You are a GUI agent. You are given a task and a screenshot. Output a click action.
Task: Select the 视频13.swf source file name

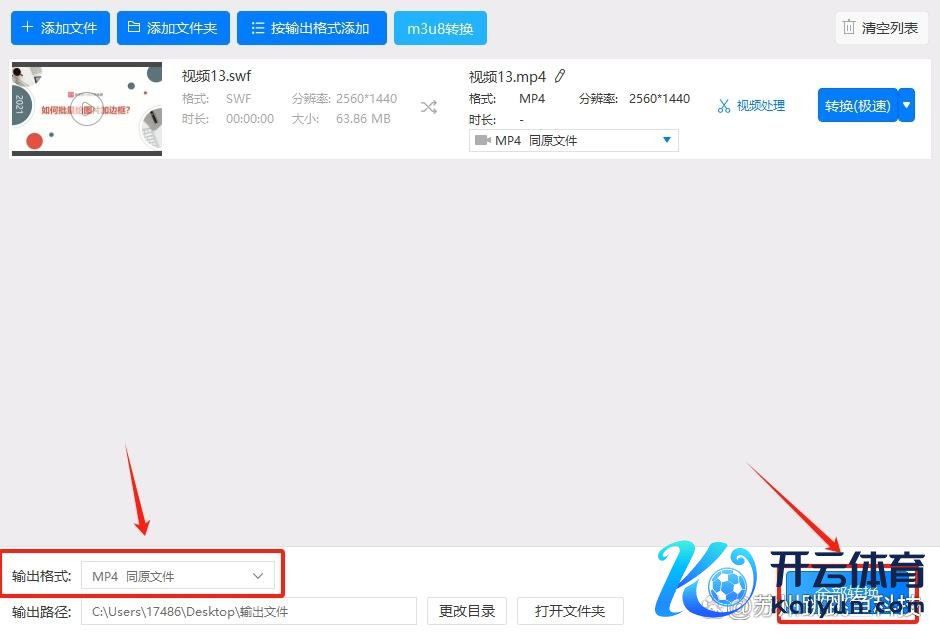tap(216, 76)
